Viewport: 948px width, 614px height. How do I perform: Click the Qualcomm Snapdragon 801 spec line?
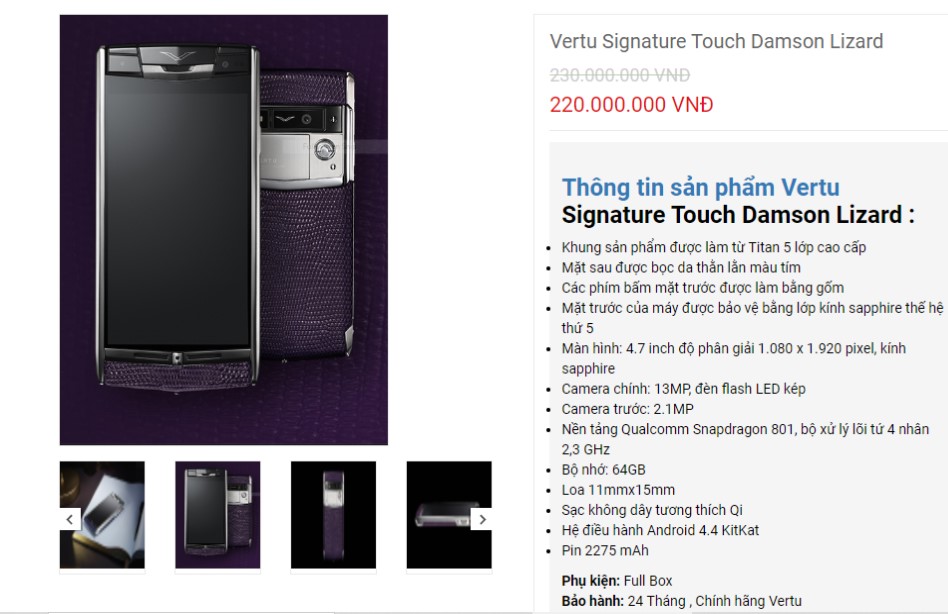coord(745,439)
